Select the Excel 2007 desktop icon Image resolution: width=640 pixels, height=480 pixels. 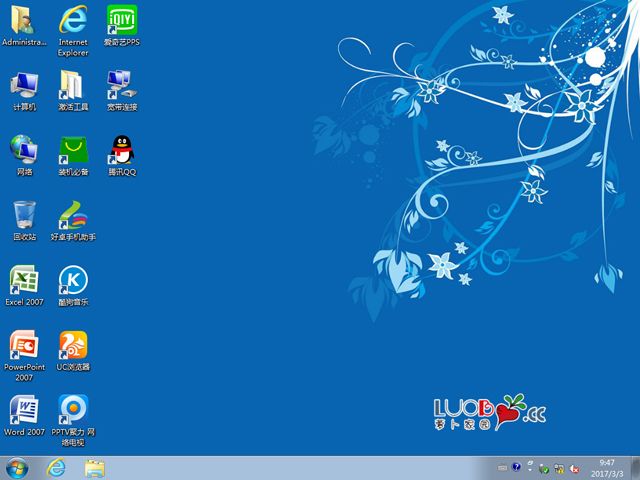24,280
